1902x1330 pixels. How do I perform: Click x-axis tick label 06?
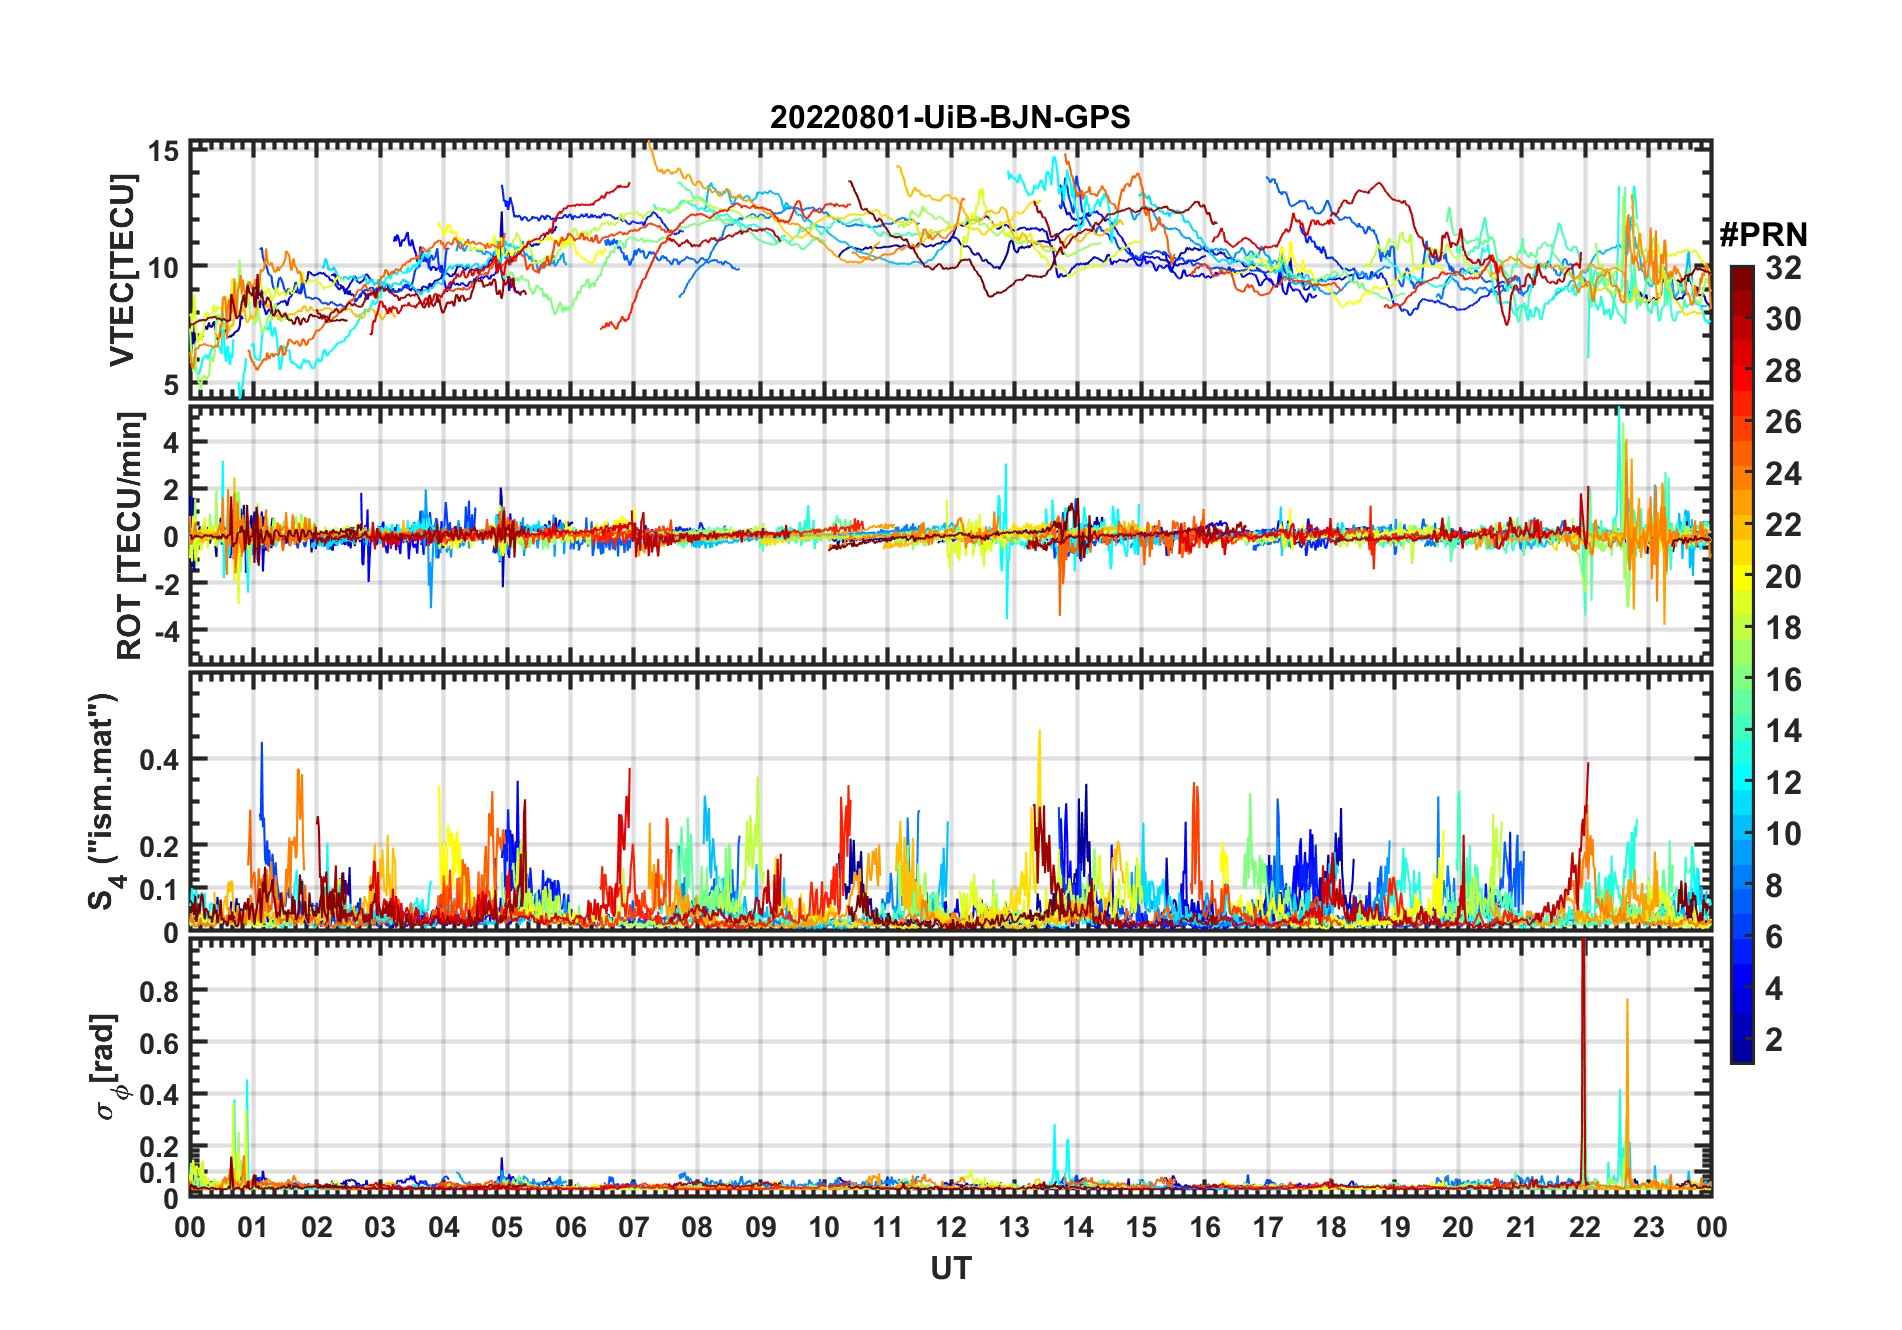(x=570, y=1227)
